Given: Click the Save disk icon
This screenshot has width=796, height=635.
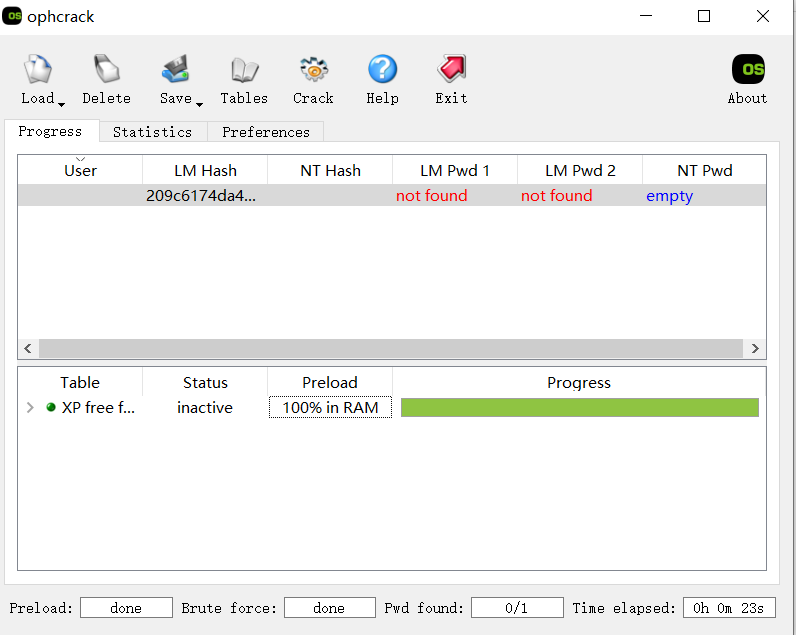Looking at the screenshot, I should click(x=176, y=69).
